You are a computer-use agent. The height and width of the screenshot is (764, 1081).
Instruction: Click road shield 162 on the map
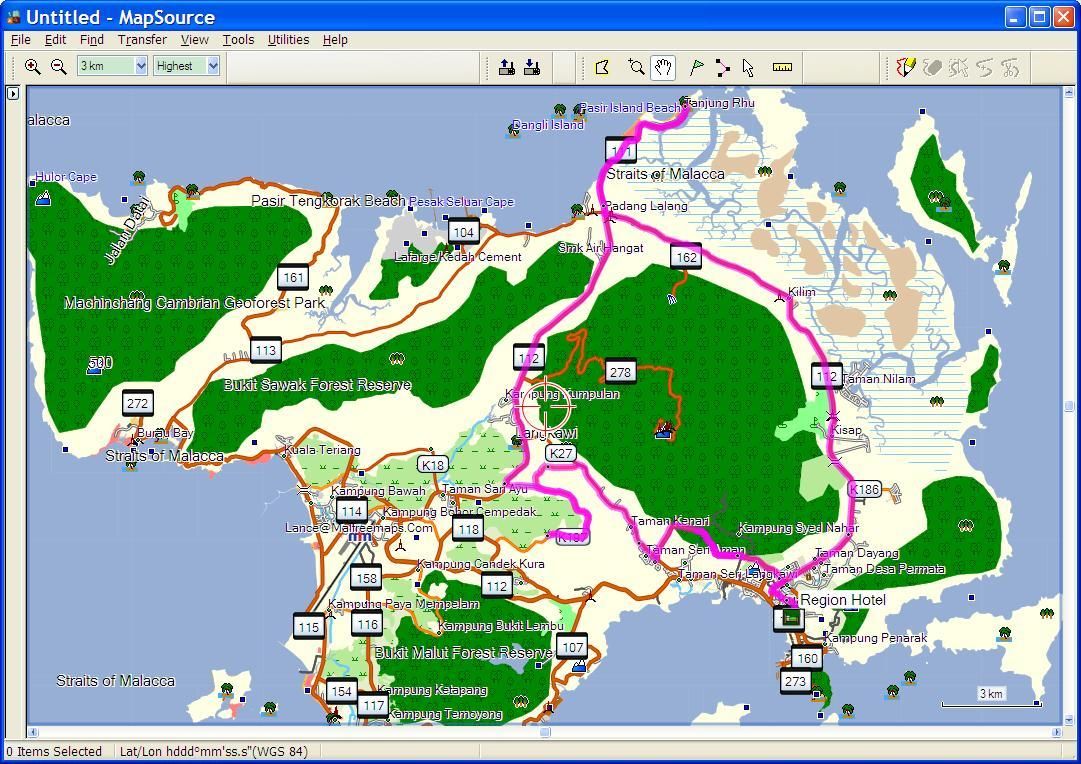pyautogui.click(x=686, y=257)
